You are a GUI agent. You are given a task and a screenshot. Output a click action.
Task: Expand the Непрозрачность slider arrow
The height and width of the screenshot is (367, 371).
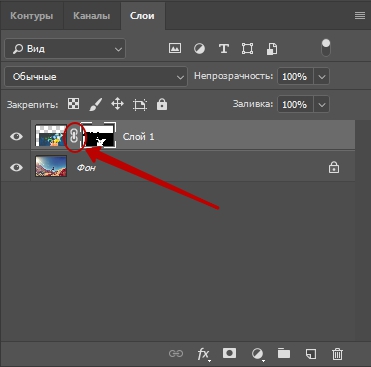[x=322, y=77]
